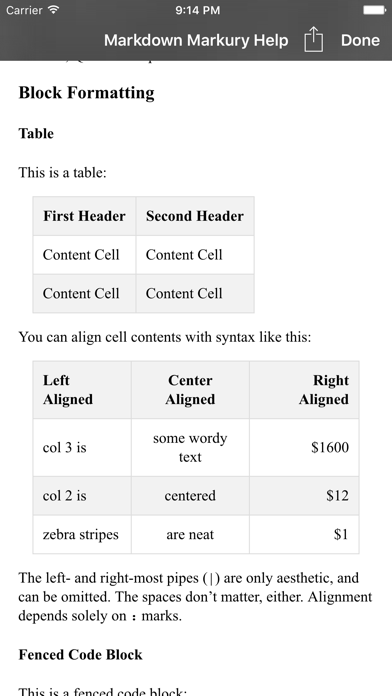Tap the 'zebra stripes' cell
Image resolution: width=392 pixels, height=696 pixels.
tap(82, 534)
